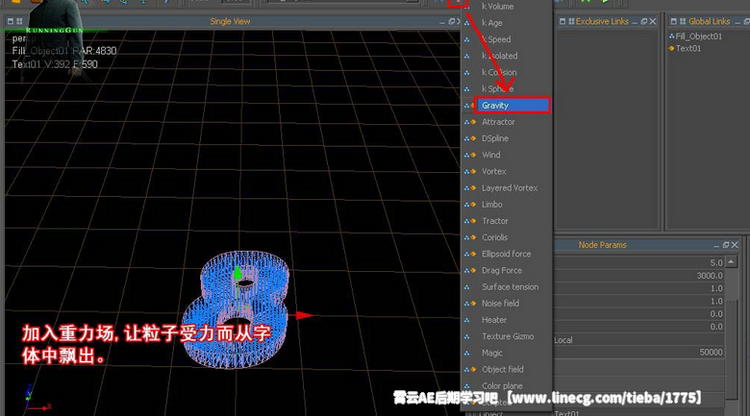Add the Gravity daemon from the menu
Screen dimensions: 750x416
click(x=512, y=105)
